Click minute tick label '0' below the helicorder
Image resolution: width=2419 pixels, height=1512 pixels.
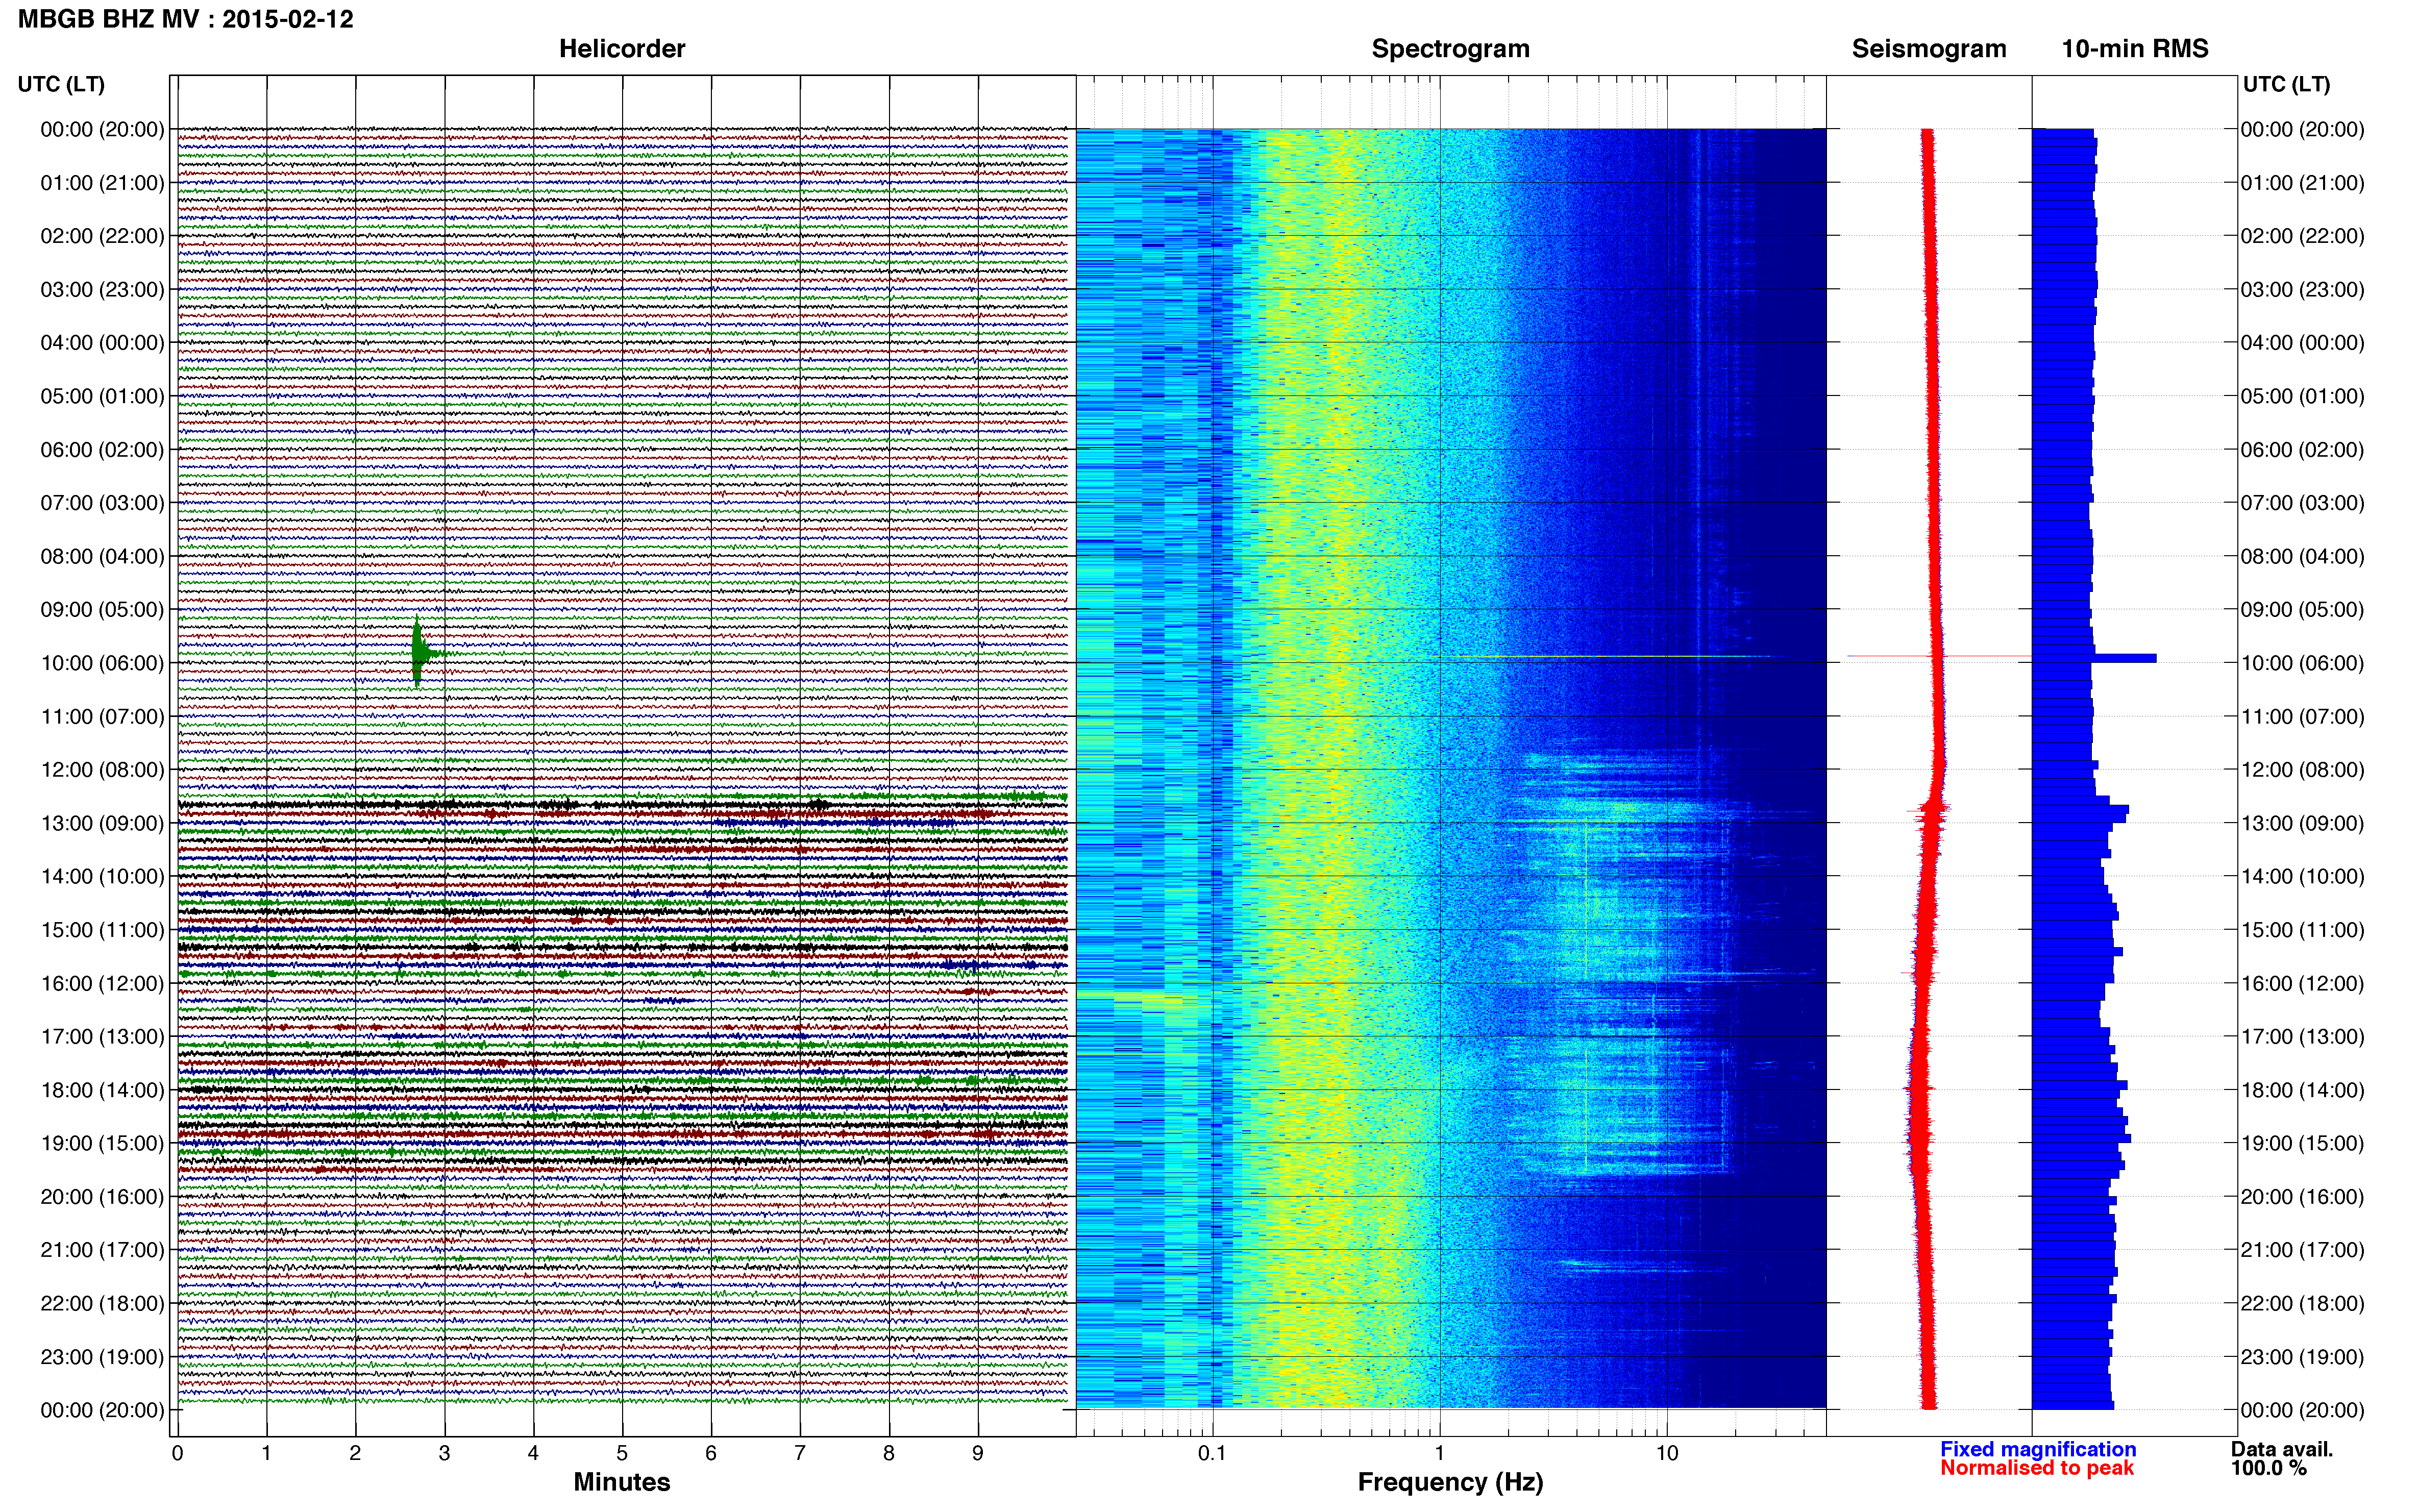177,1453
